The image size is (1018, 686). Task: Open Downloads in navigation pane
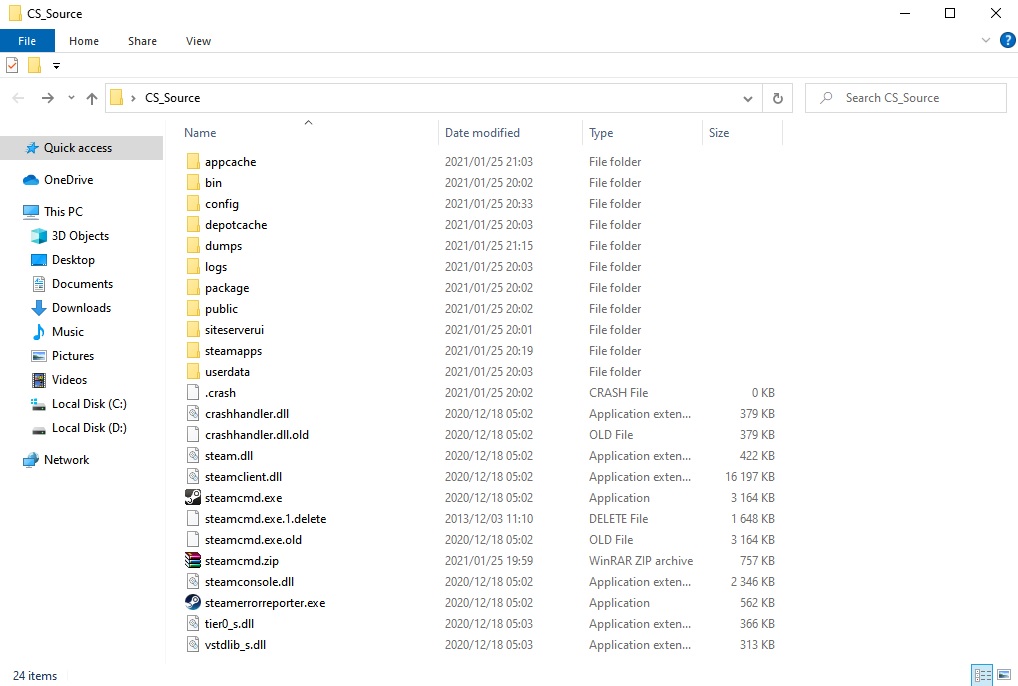pos(81,308)
